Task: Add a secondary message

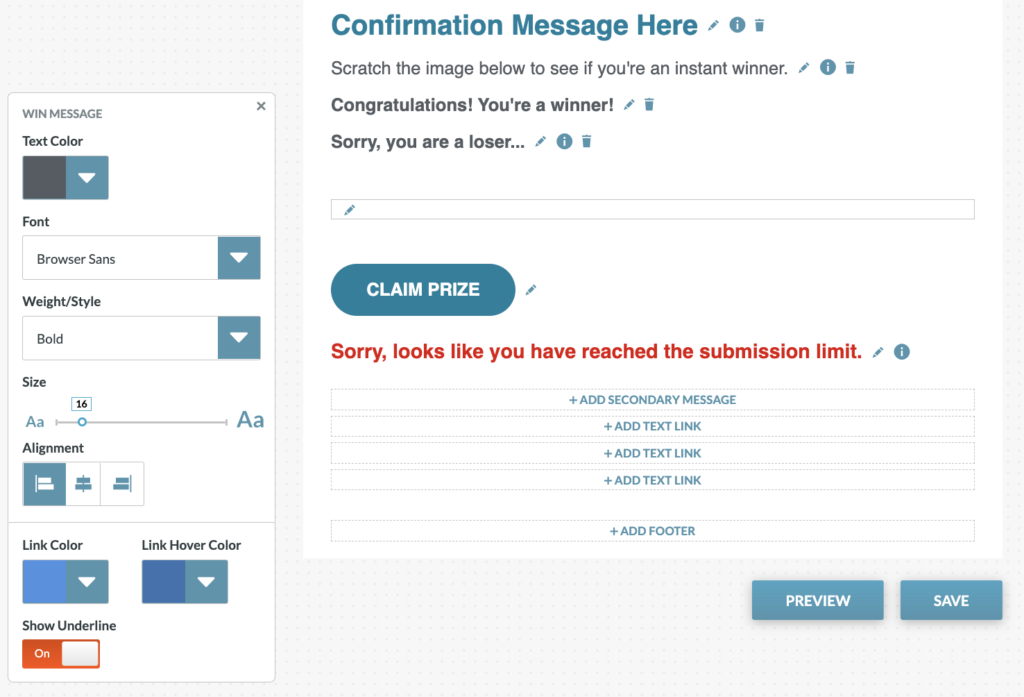Action: click(x=652, y=400)
